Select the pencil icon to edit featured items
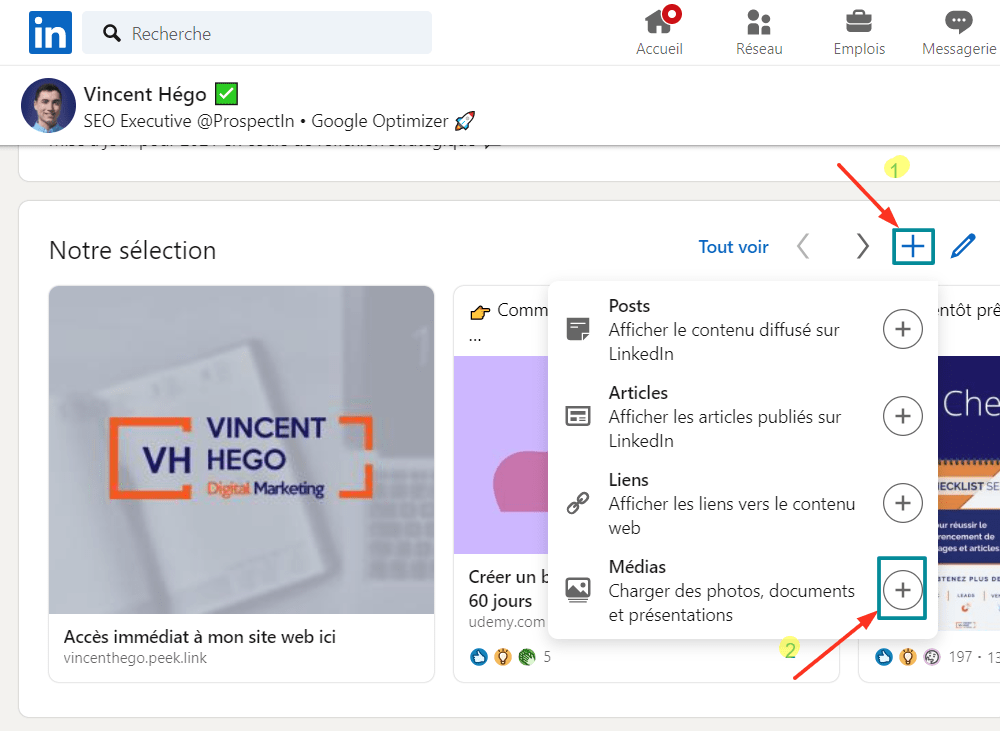The image size is (1000, 731). point(962,245)
